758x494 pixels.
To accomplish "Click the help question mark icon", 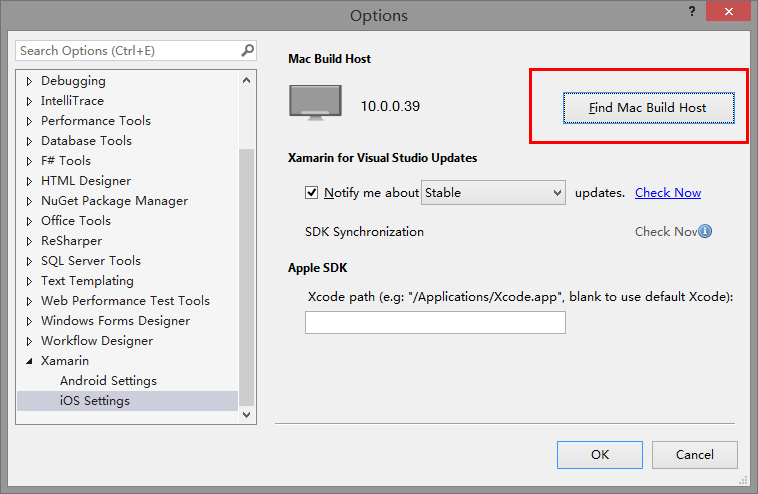I will [x=692, y=11].
